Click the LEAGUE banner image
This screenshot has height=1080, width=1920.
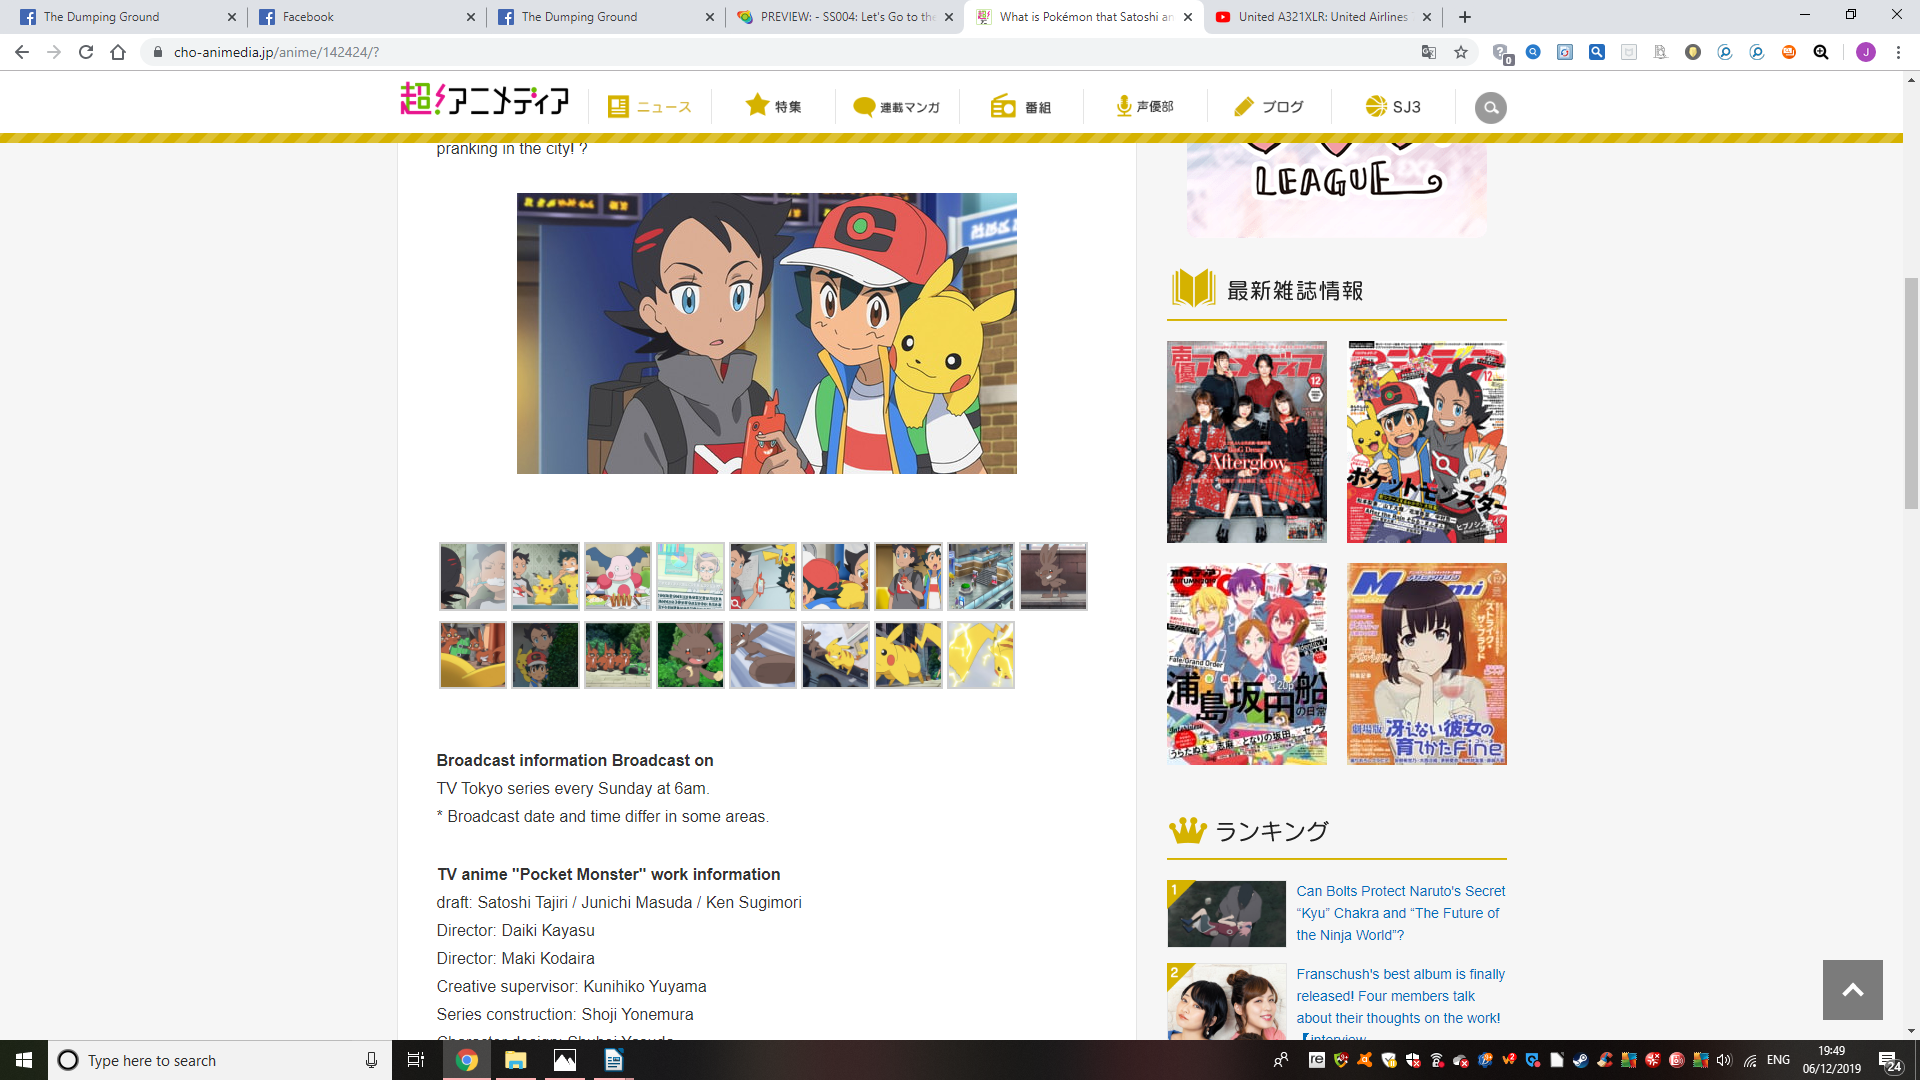pos(1336,190)
